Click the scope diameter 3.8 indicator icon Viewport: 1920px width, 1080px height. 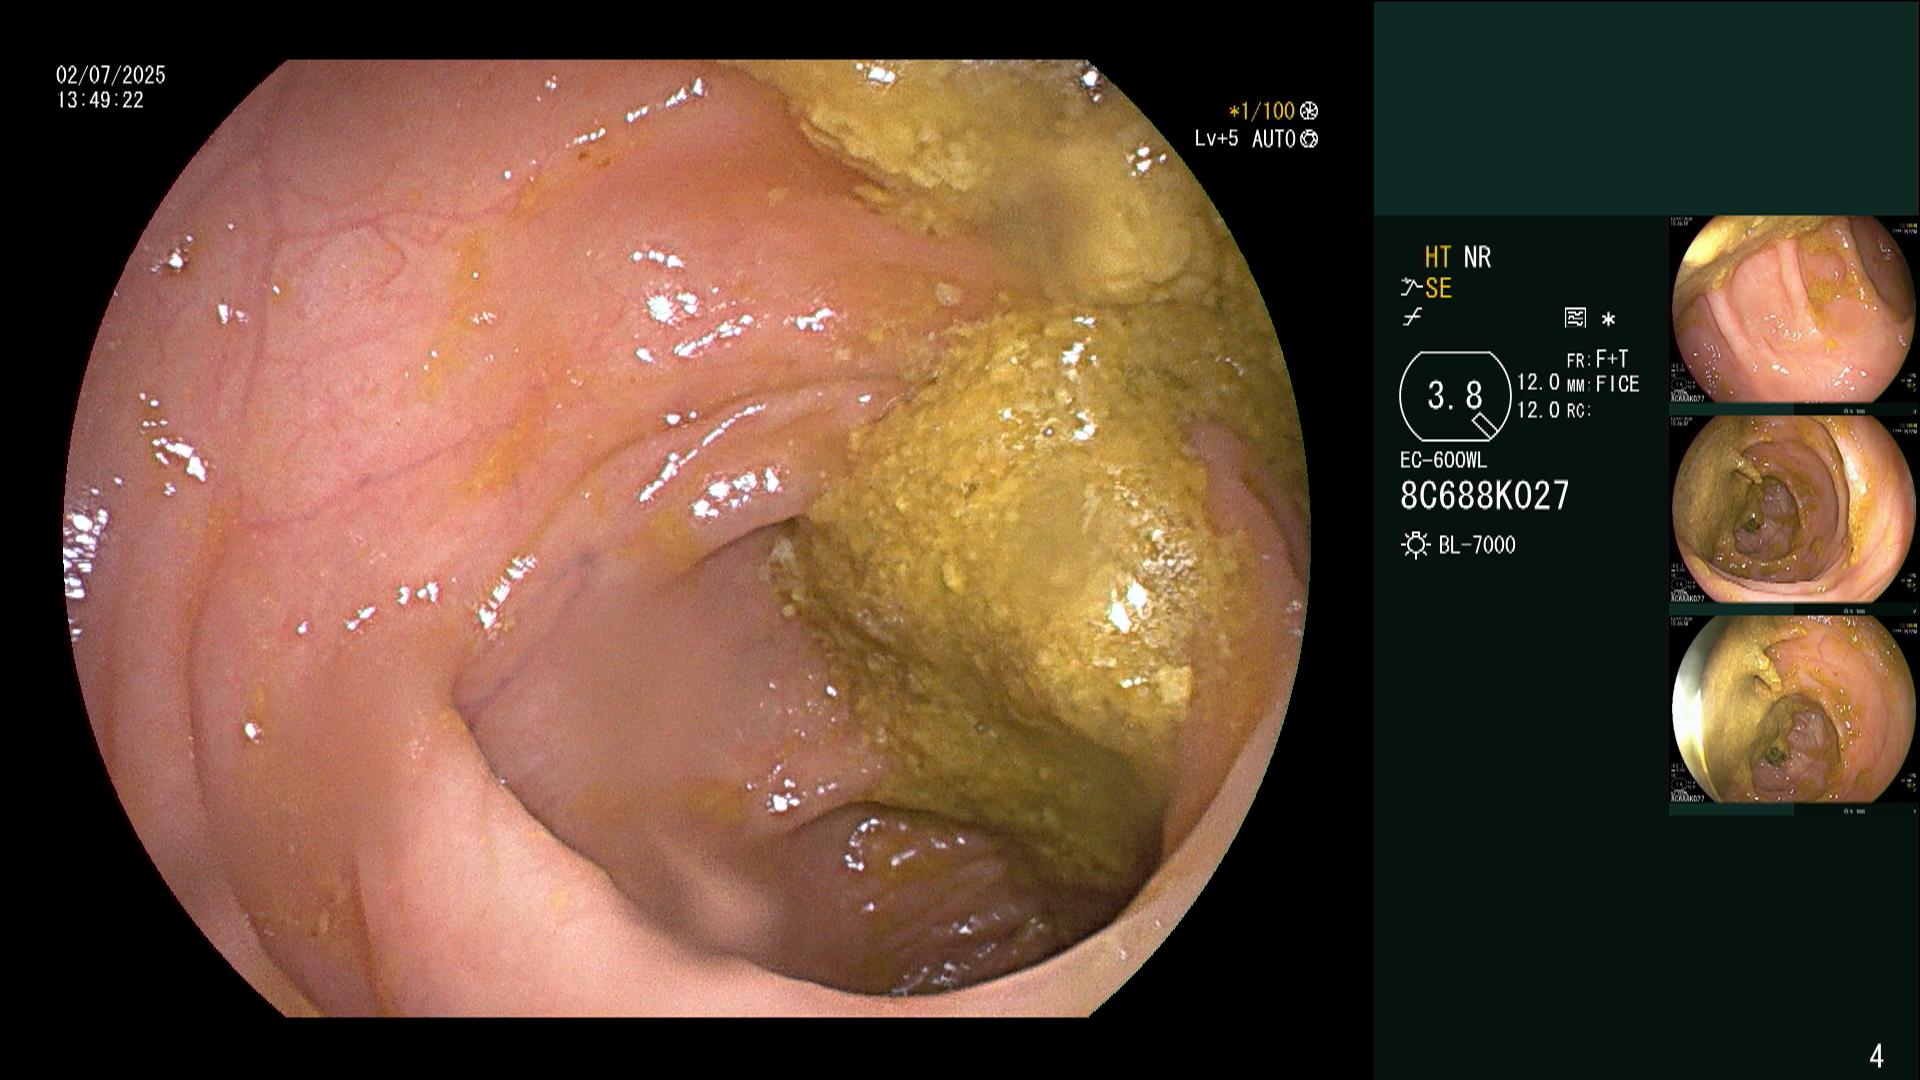click(1455, 396)
